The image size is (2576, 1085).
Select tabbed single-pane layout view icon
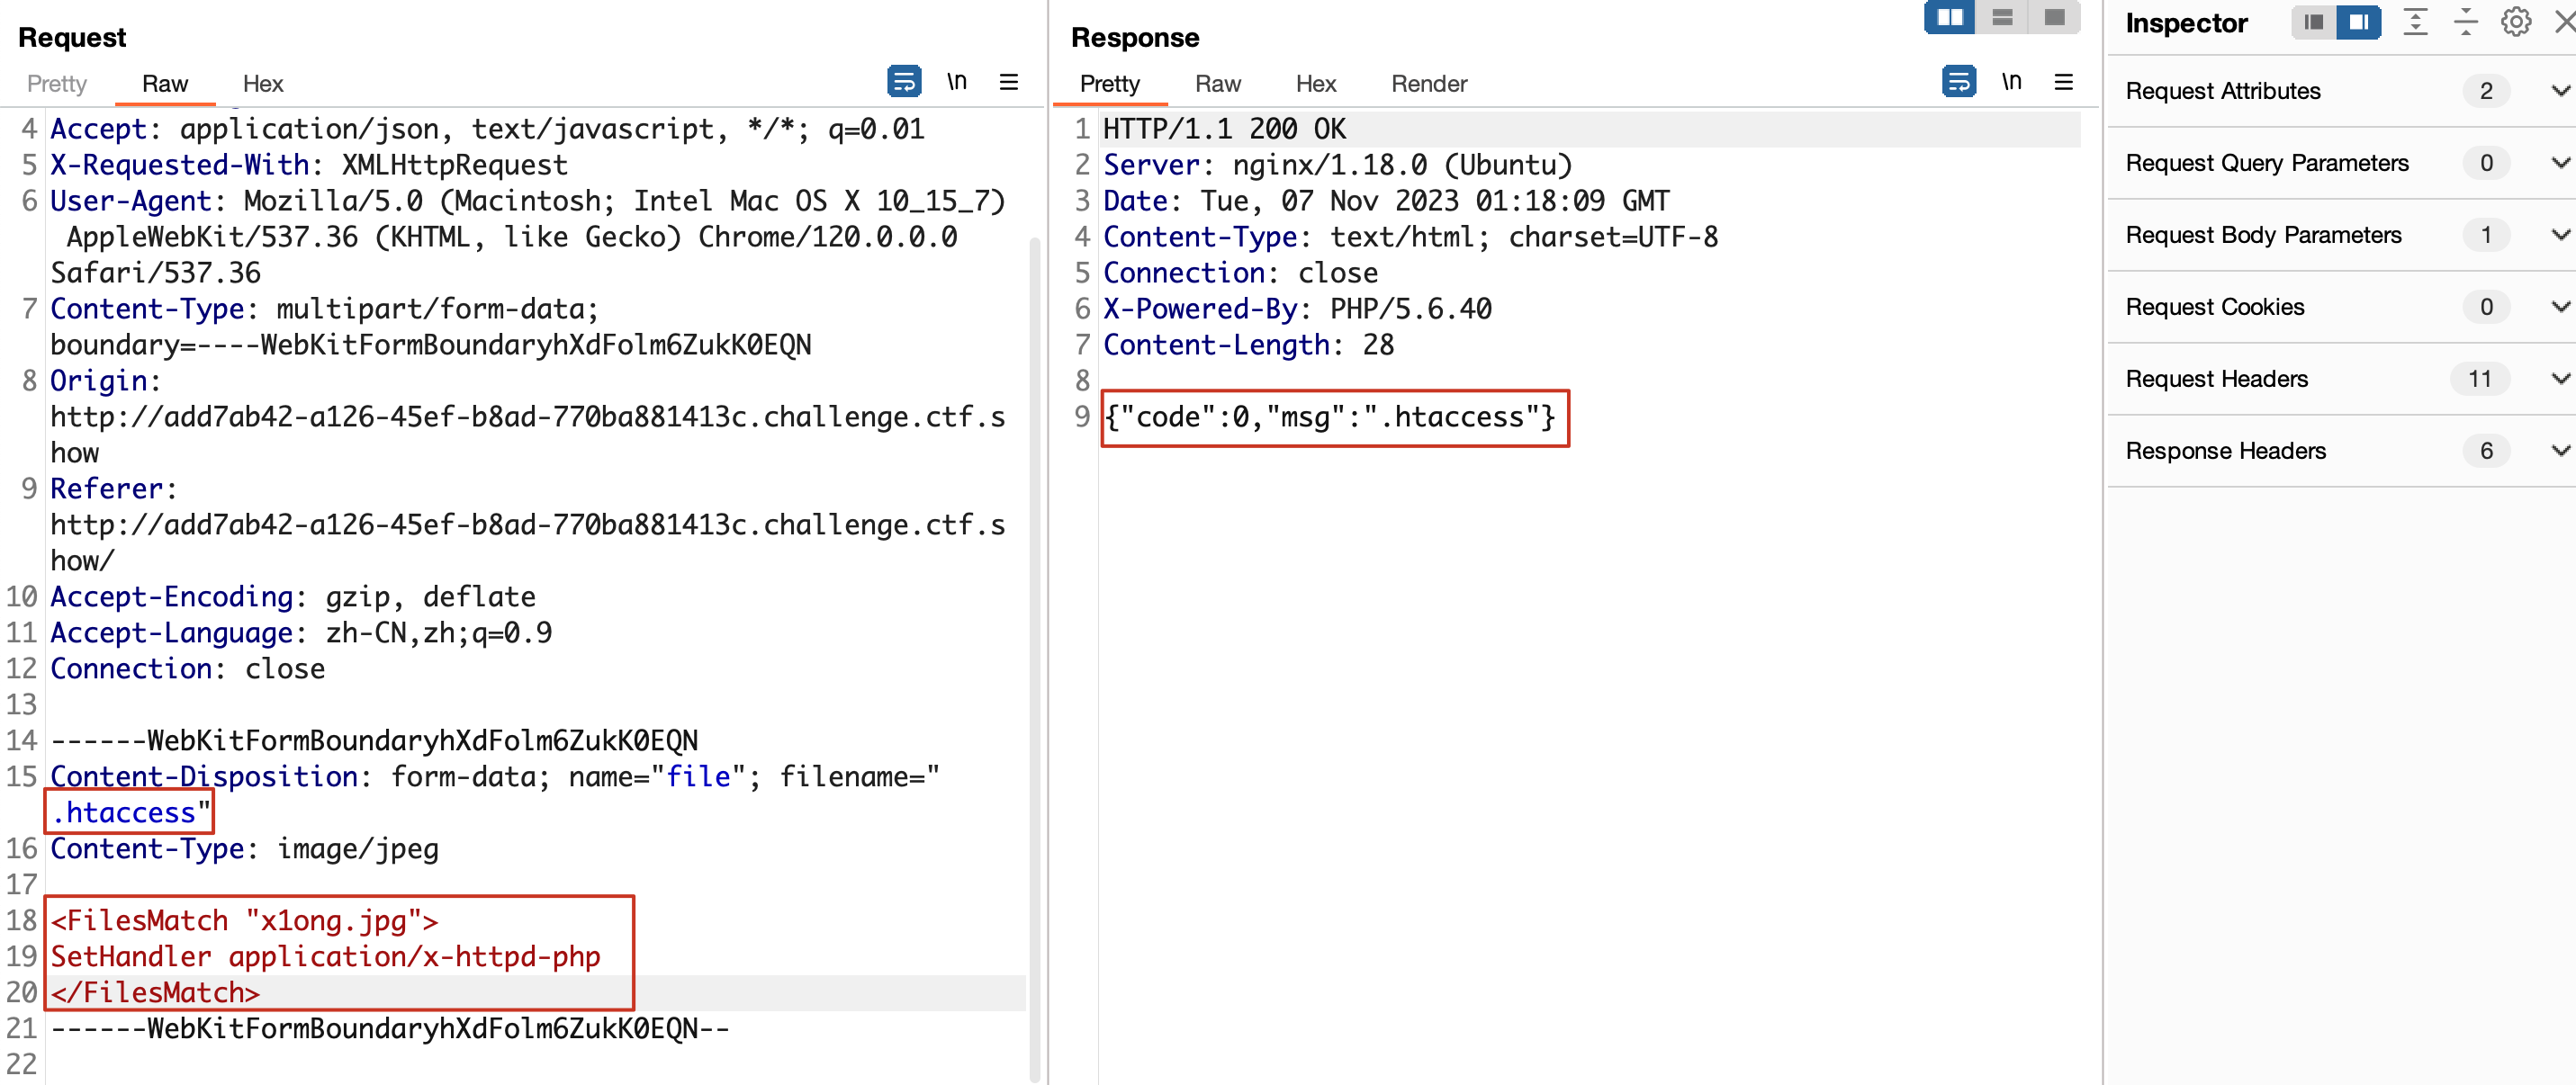tap(2054, 17)
